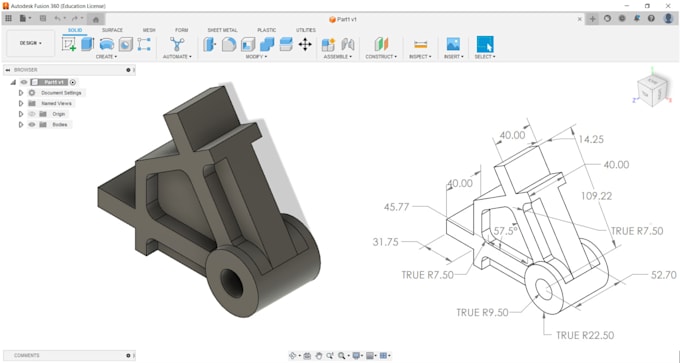Open the MODIFY dropdown menu

click(x=256, y=57)
